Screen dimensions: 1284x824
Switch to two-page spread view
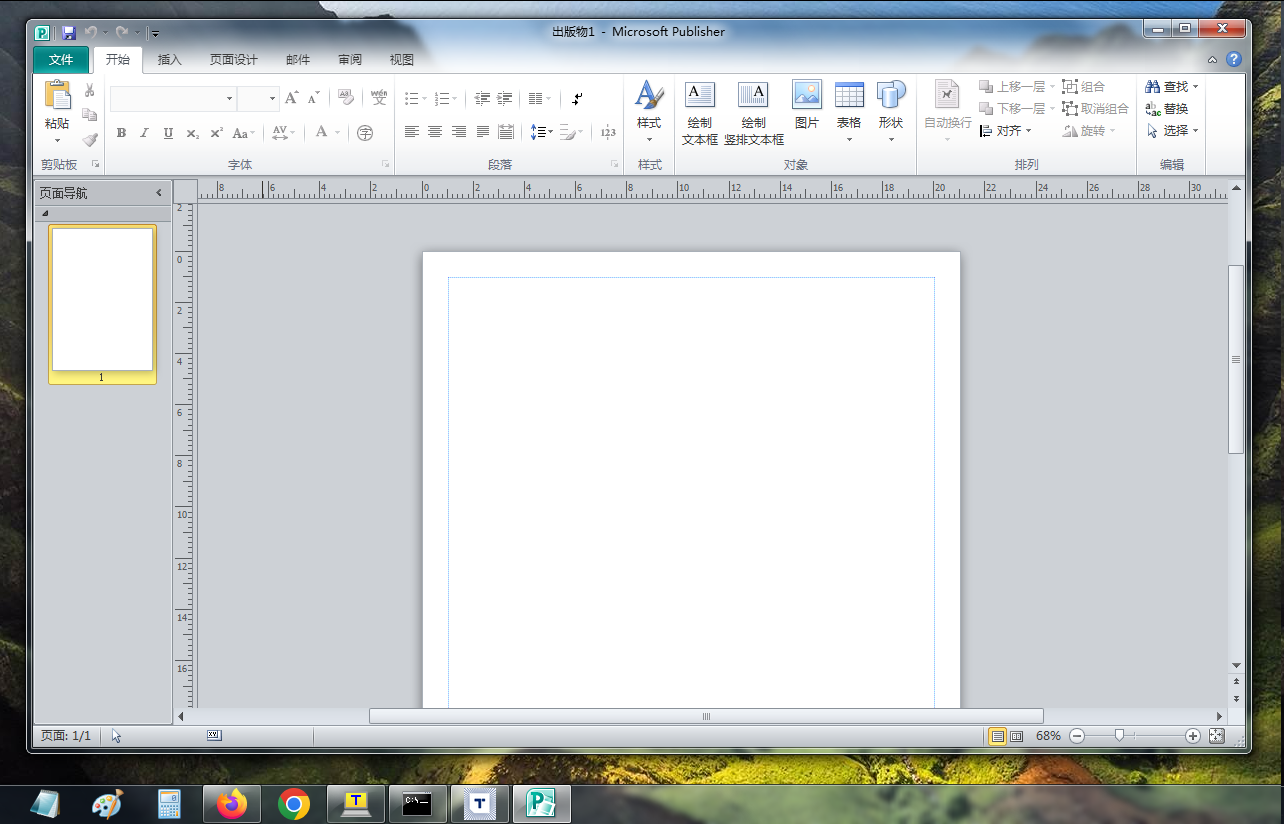click(x=1017, y=736)
